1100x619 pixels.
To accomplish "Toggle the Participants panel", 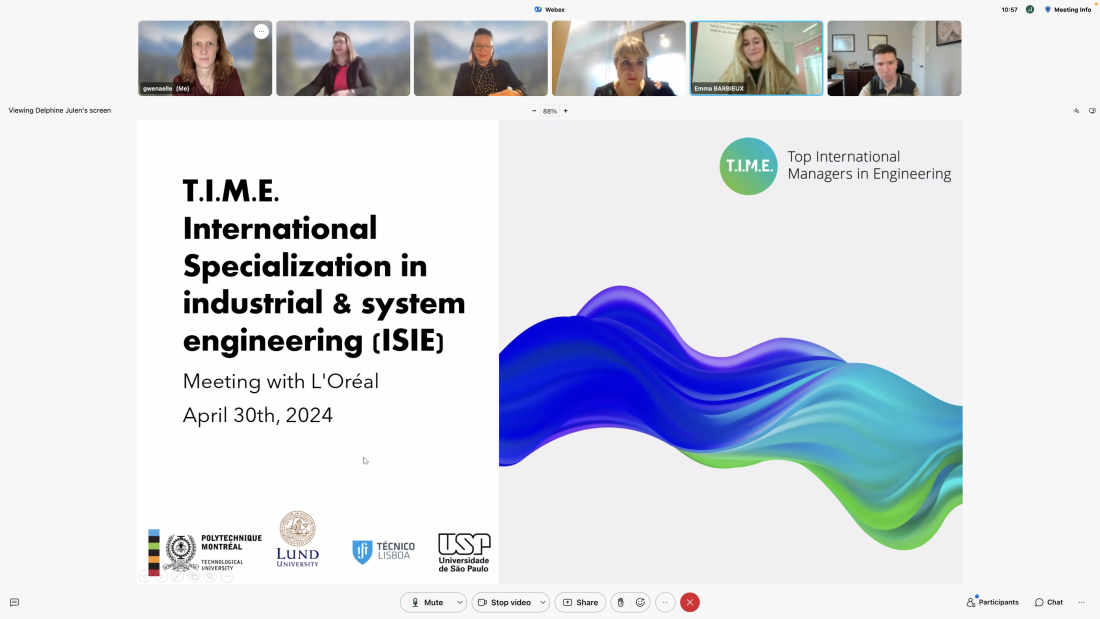I will [992, 602].
